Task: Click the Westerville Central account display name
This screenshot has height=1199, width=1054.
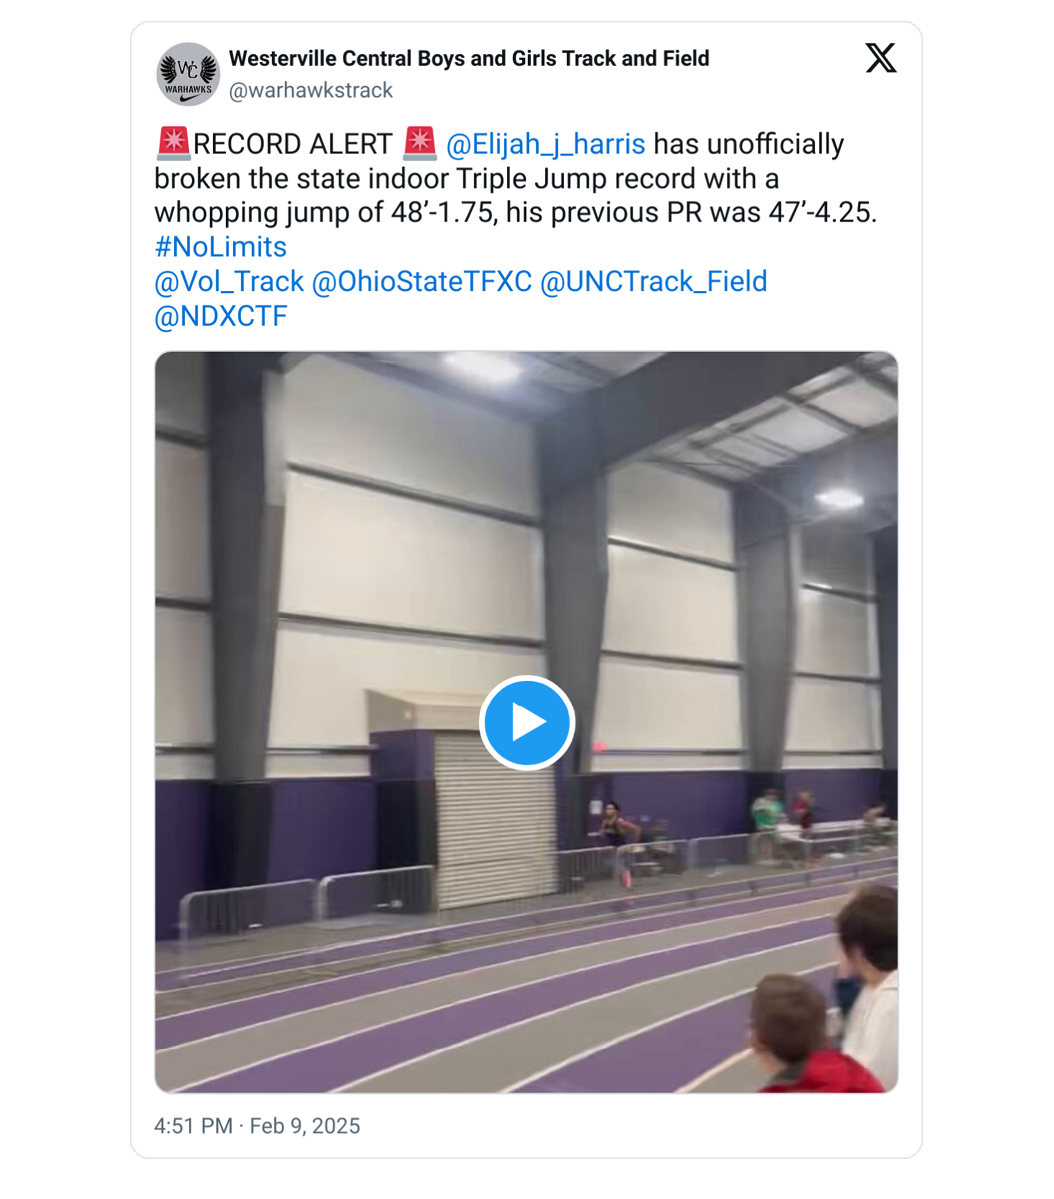Action: pyautogui.click(x=469, y=59)
